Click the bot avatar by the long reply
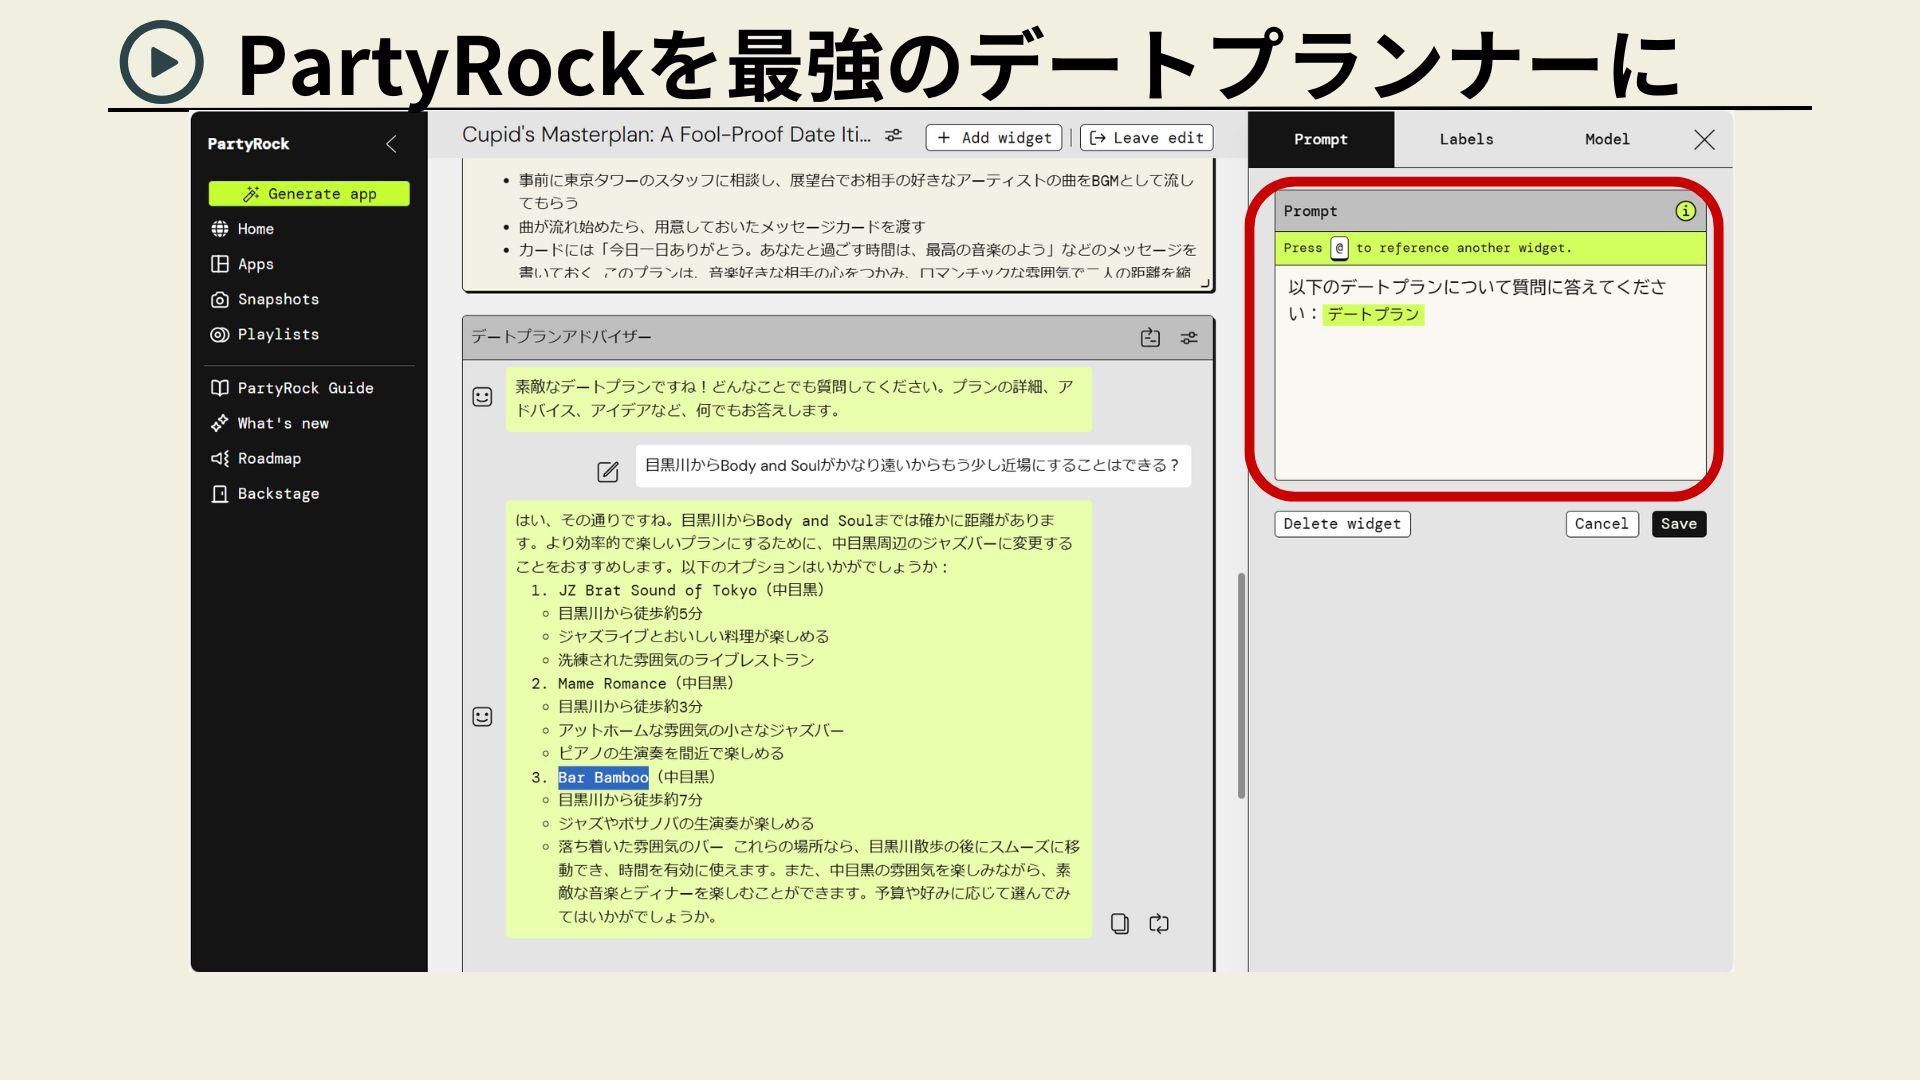This screenshot has width=1920, height=1080. pyautogui.click(x=482, y=717)
